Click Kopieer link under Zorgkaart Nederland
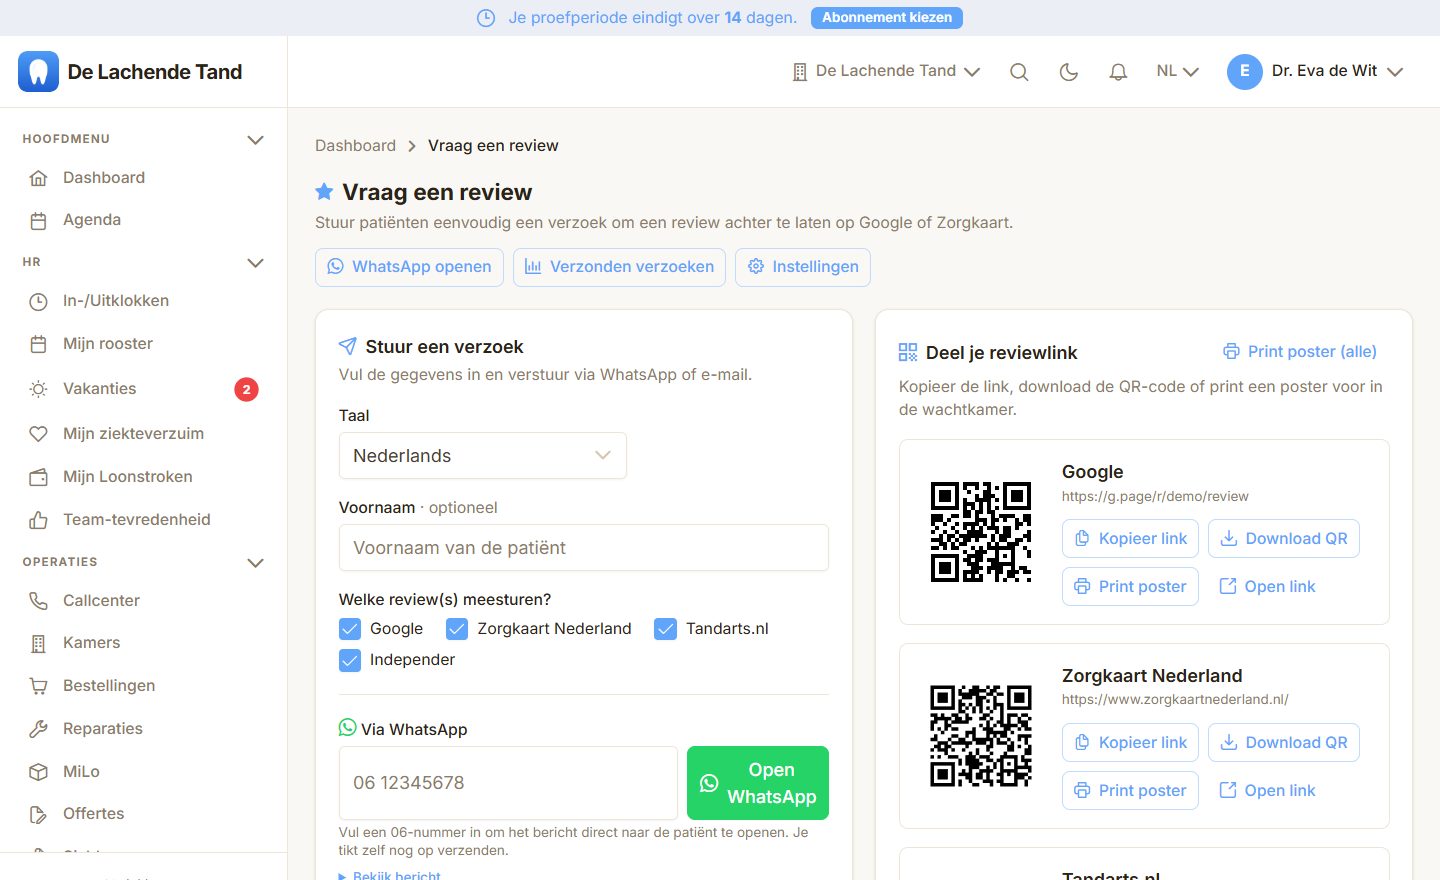Image resolution: width=1440 pixels, height=880 pixels. [x=1130, y=743]
